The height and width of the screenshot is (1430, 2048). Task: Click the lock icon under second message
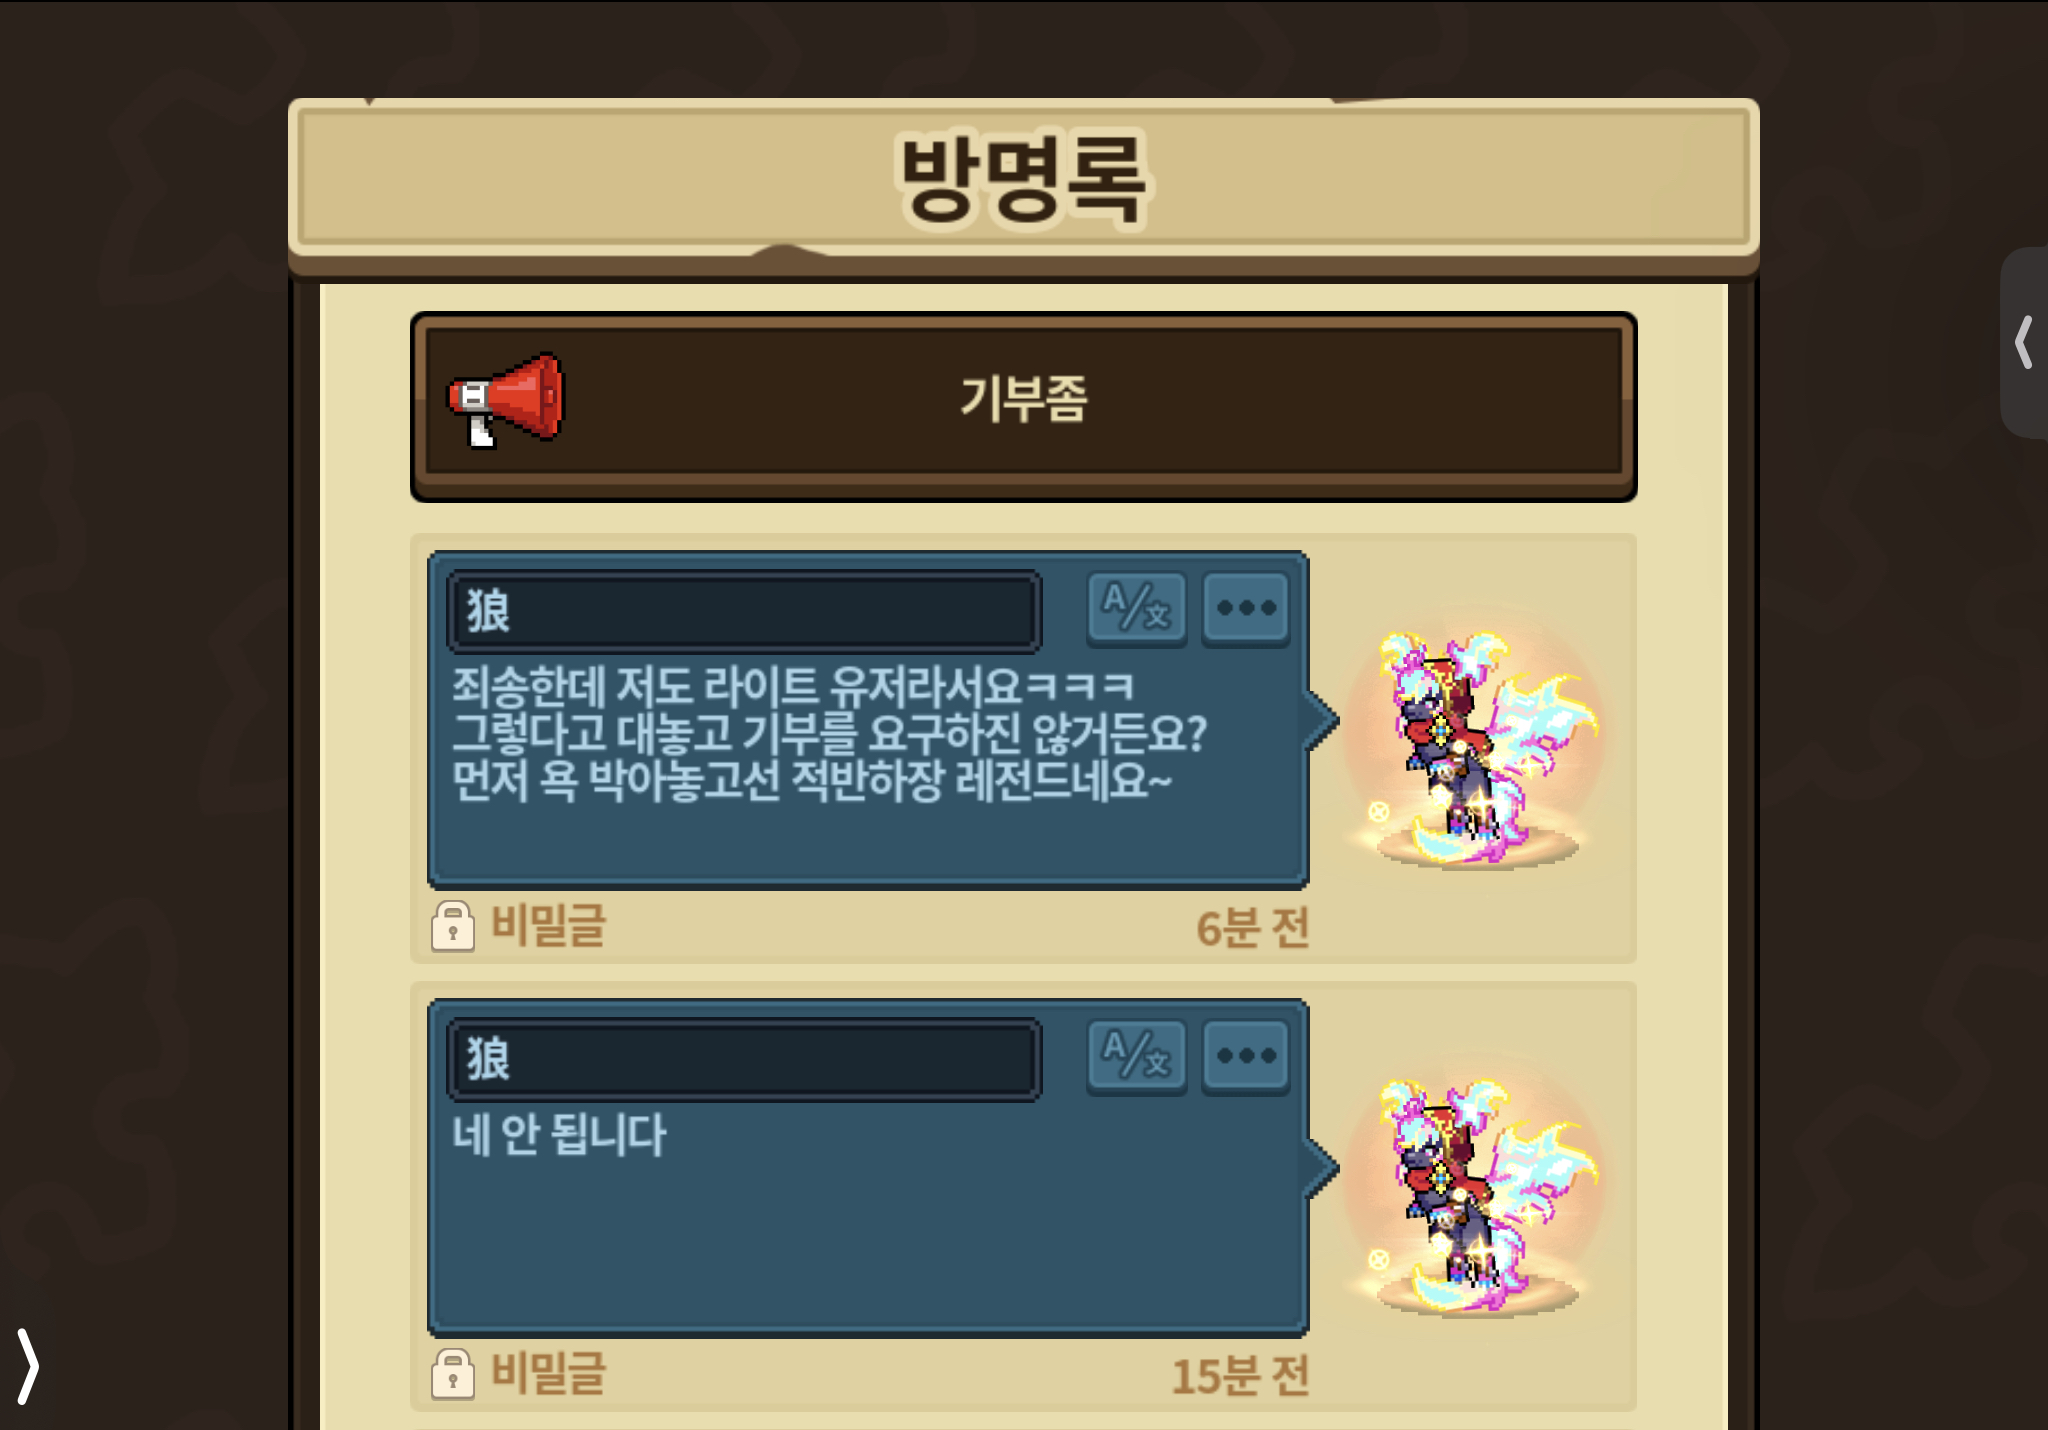(x=453, y=1374)
